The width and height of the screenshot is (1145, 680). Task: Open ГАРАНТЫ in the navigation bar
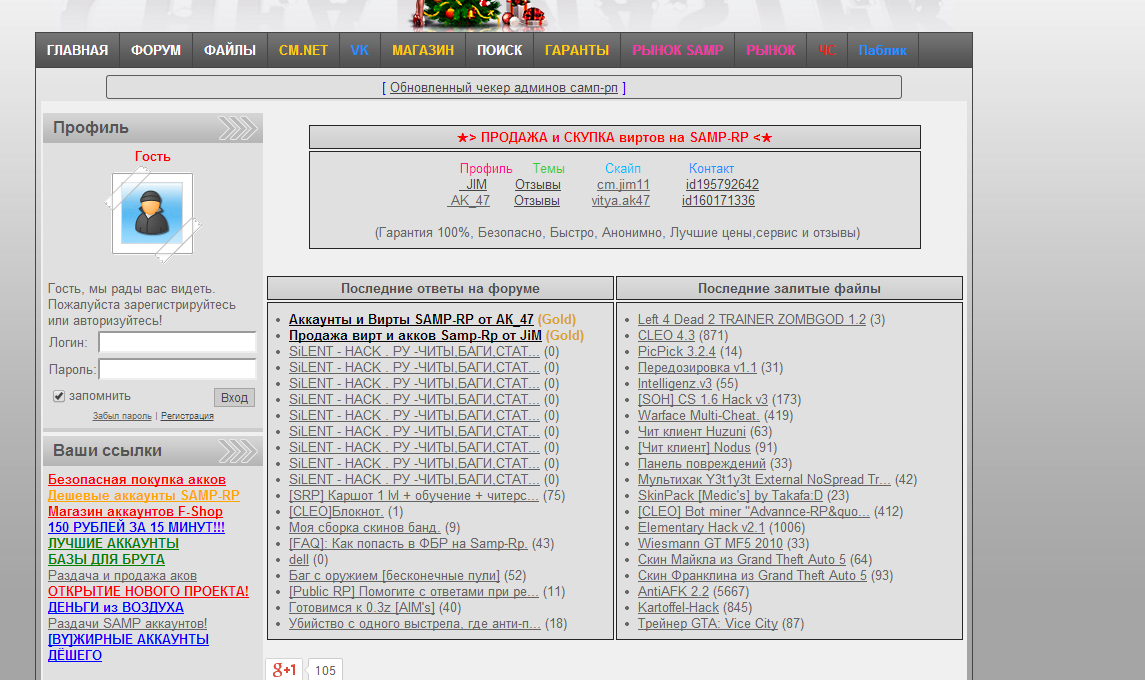(x=577, y=50)
